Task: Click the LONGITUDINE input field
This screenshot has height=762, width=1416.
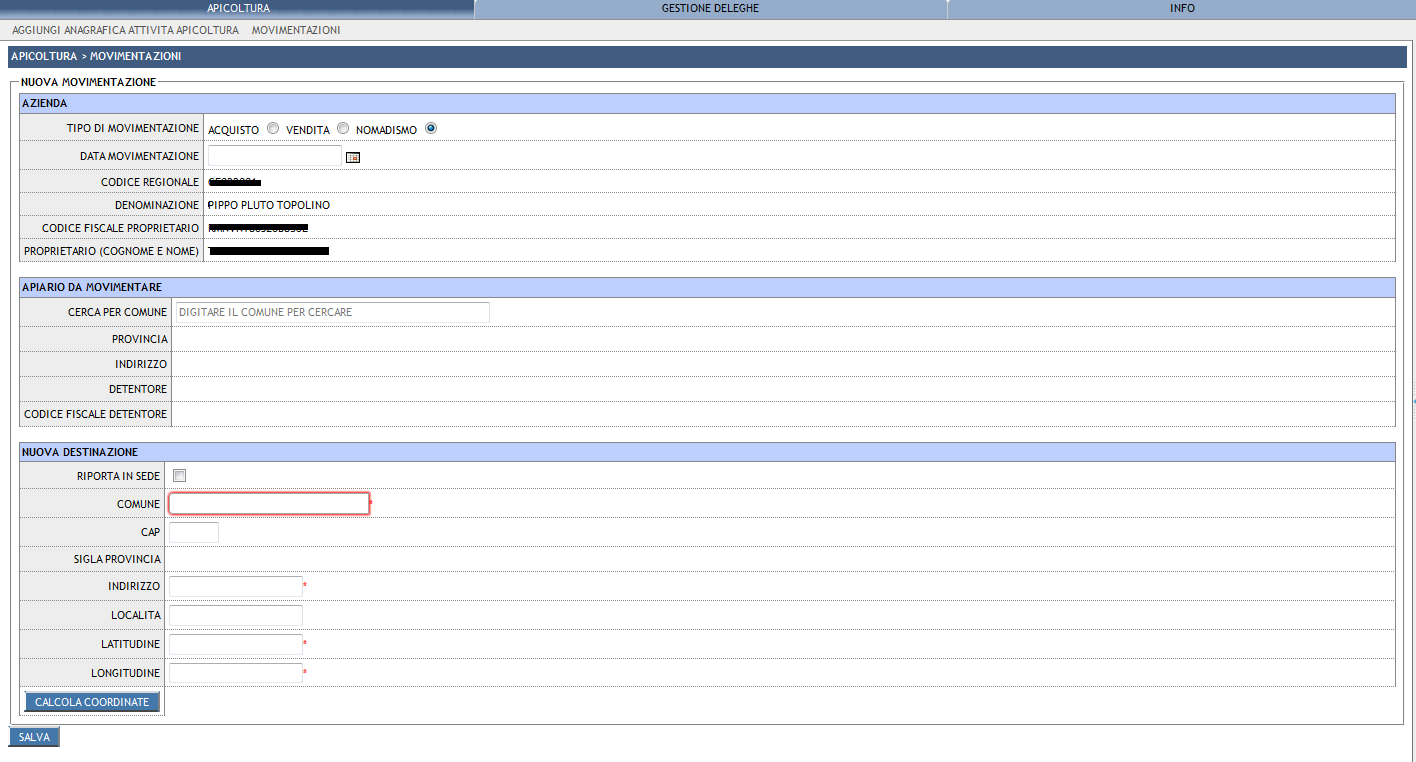Action: [x=236, y=673]
